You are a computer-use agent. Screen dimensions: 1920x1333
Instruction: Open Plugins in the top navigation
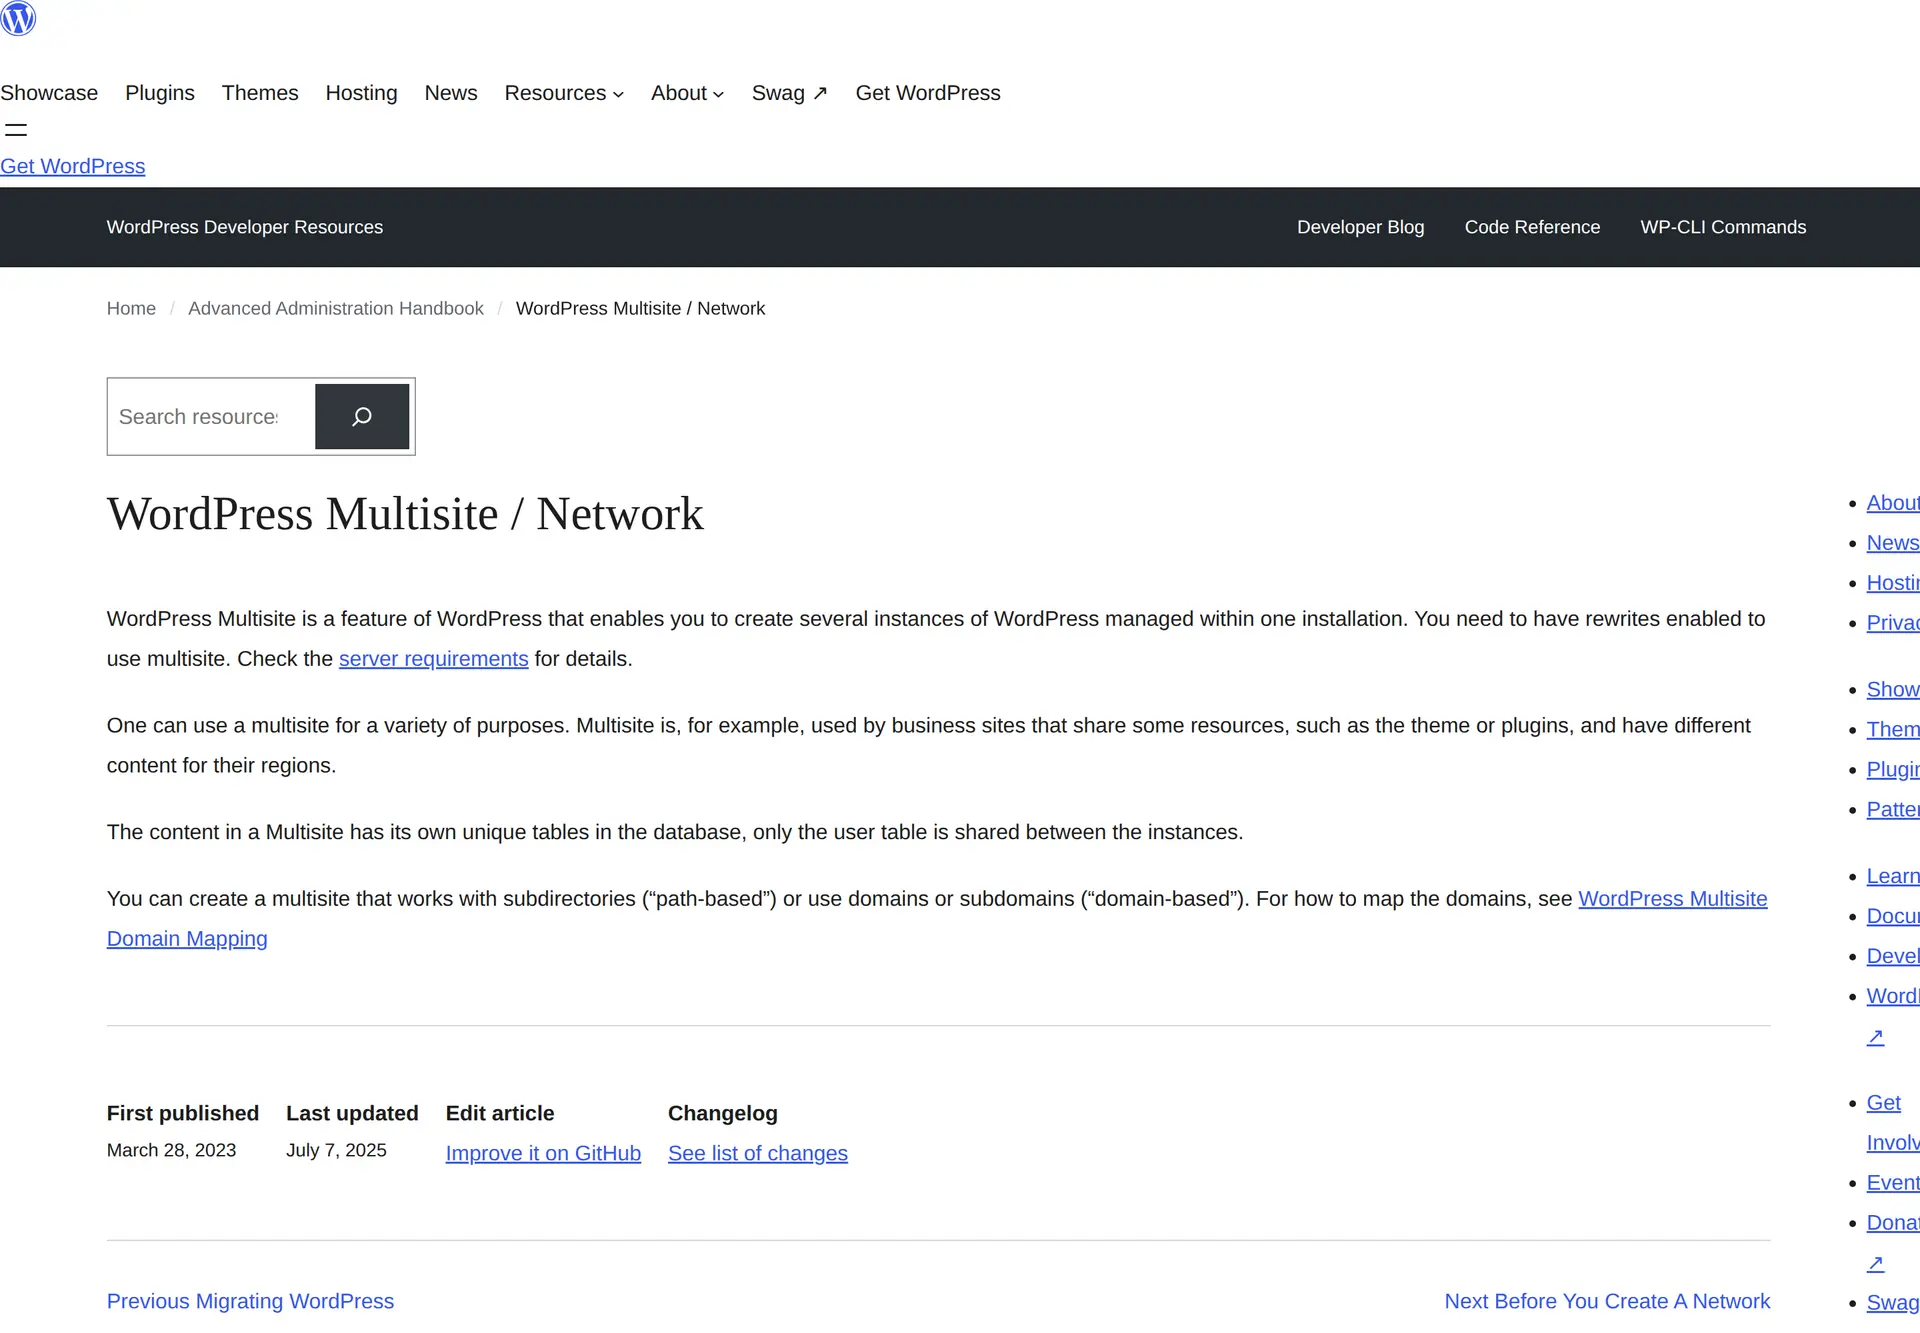(160, 93)
